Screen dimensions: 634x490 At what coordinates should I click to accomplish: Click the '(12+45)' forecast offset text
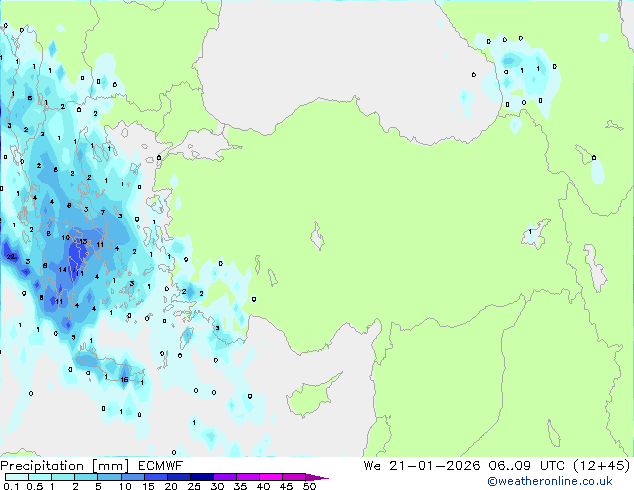[x=602, y=466]
